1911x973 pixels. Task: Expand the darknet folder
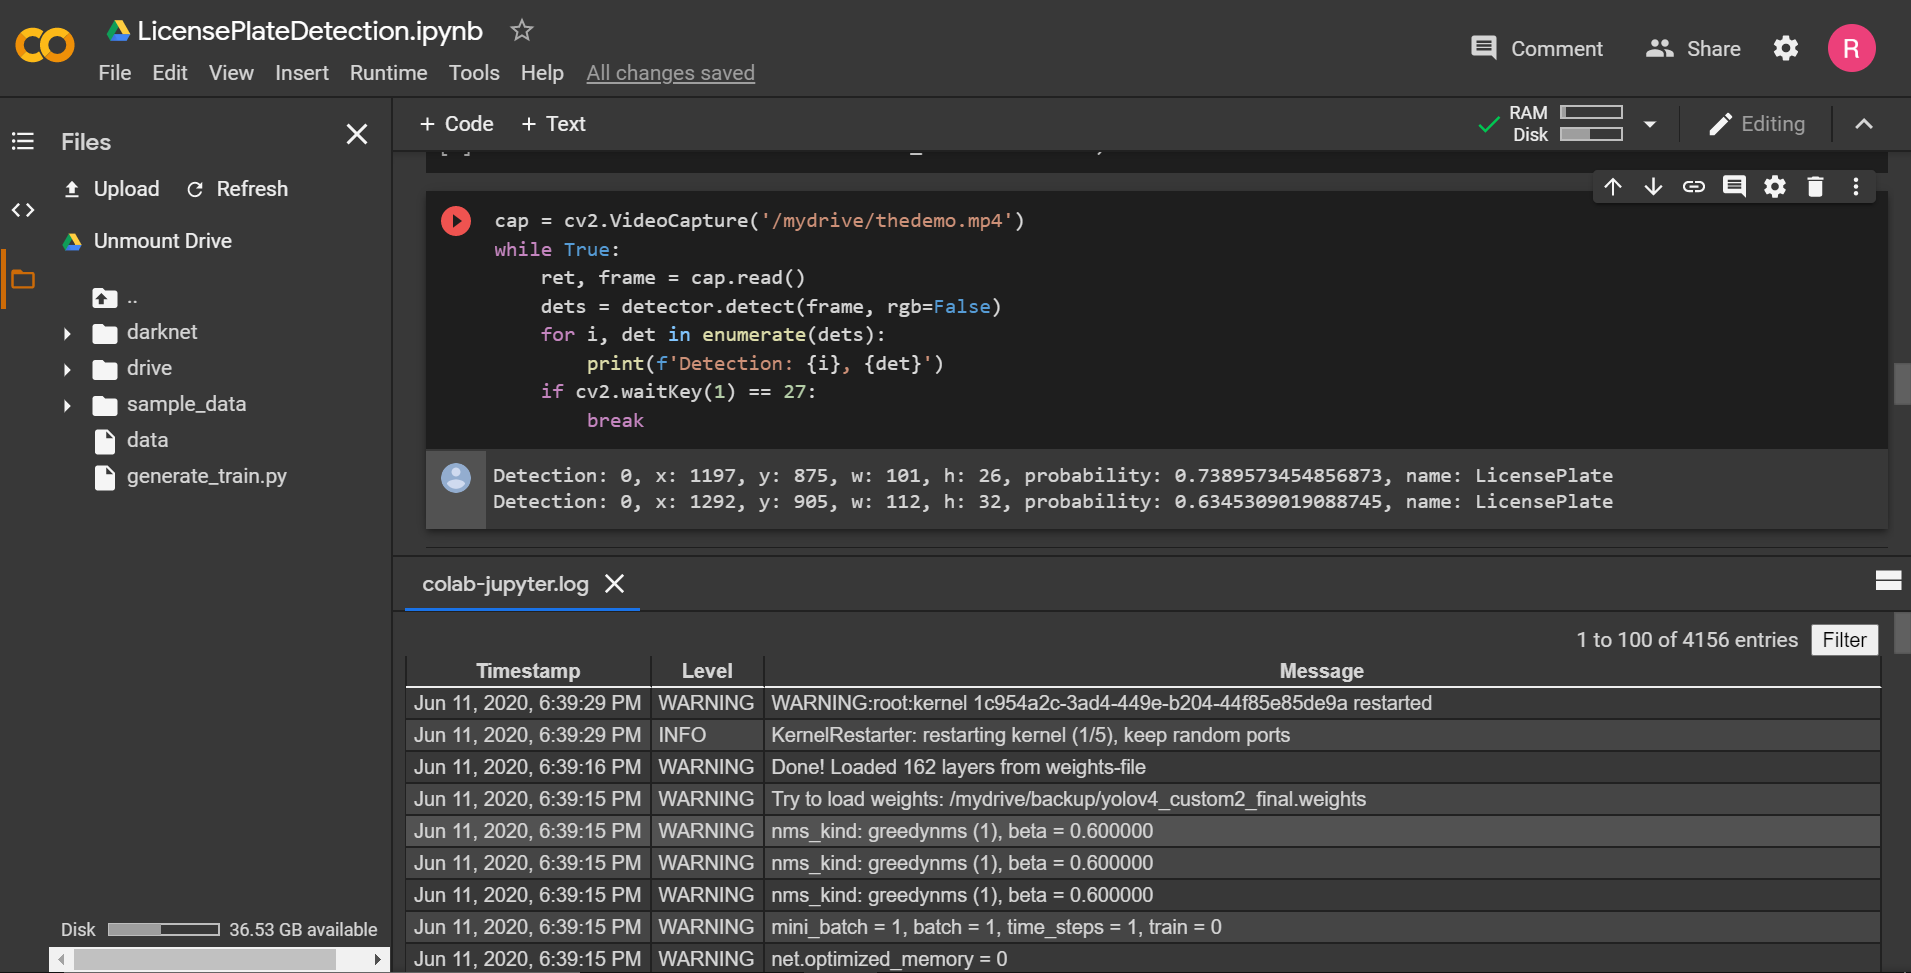click(66, 333)
